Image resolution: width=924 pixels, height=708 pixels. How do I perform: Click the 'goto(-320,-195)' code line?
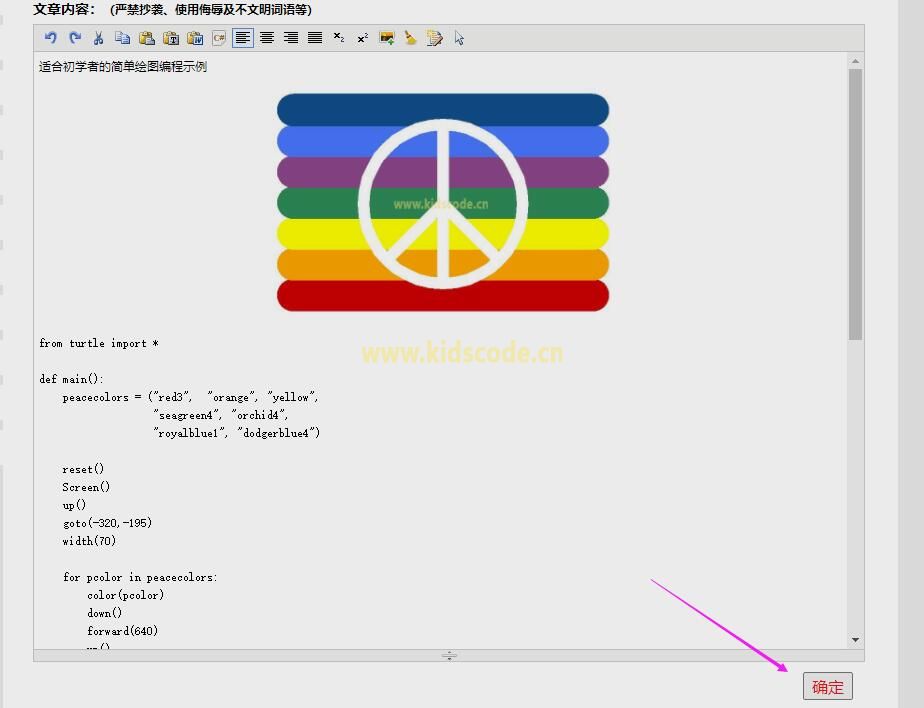[x=107, y=523]
